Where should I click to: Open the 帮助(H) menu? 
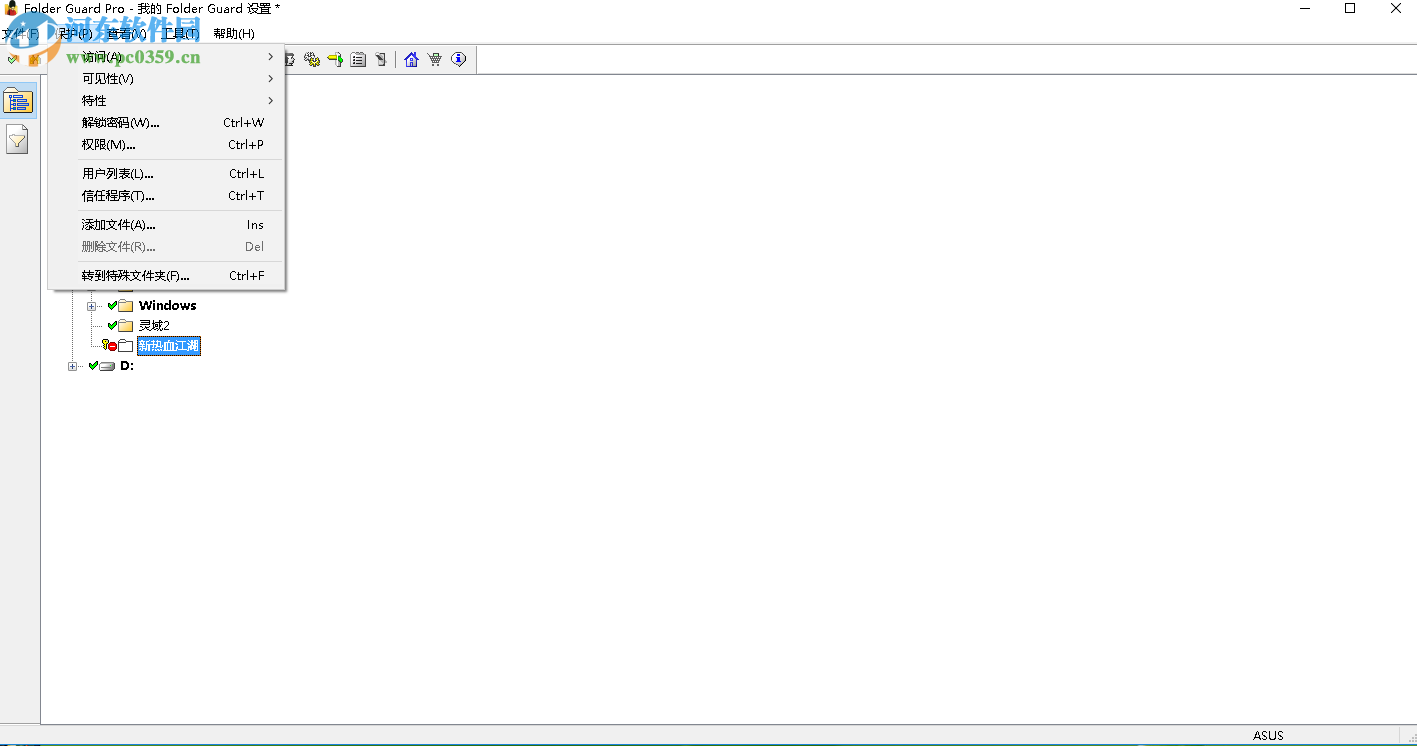(234, 34)
